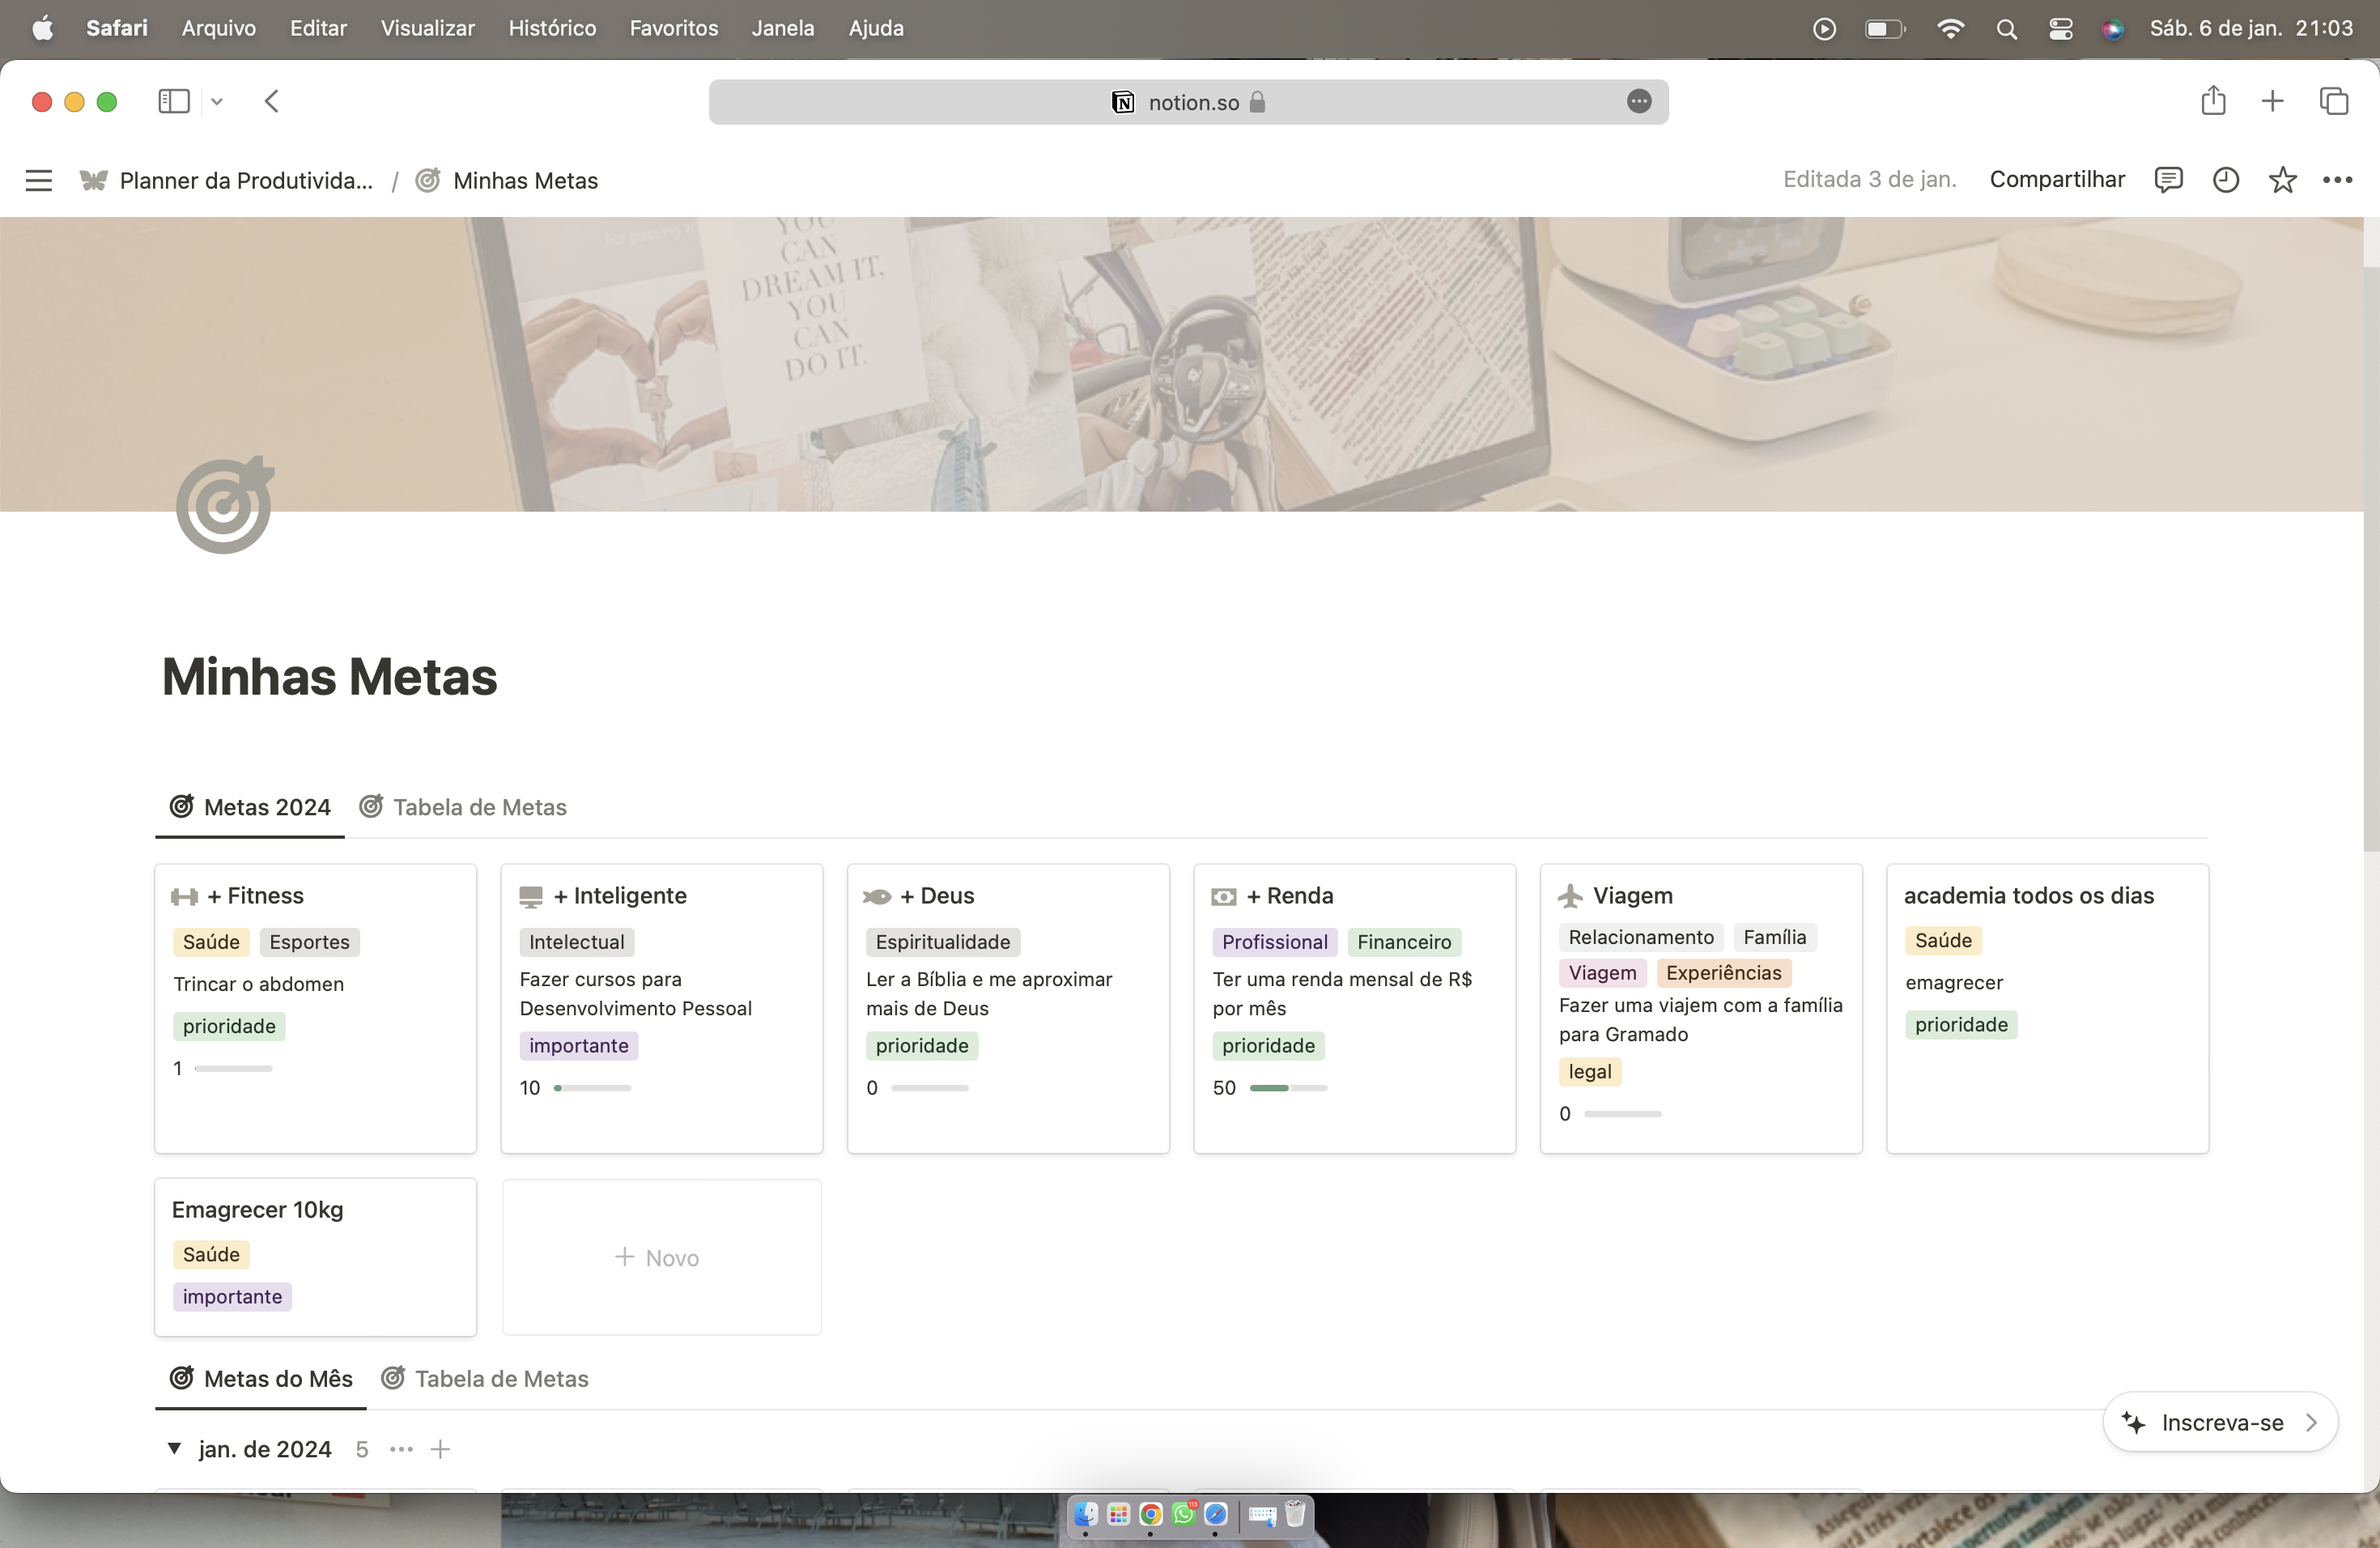This screenshot has width=2380, height=1548.
Task: Click Safari sidebar toggle icon
Action: pos(174,101)
